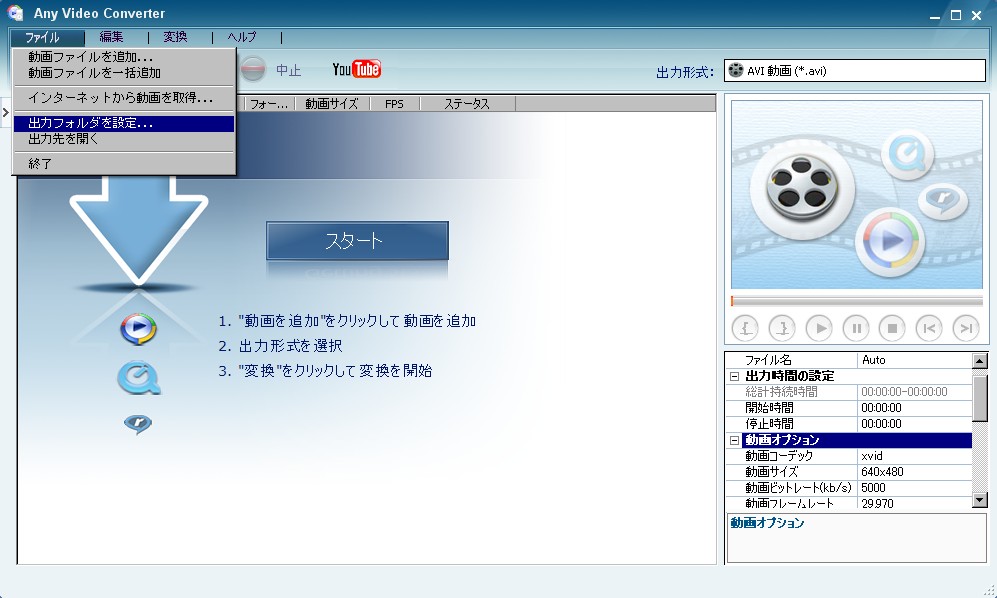Click the 動画コーデック xvid value

tap(915, 456)
